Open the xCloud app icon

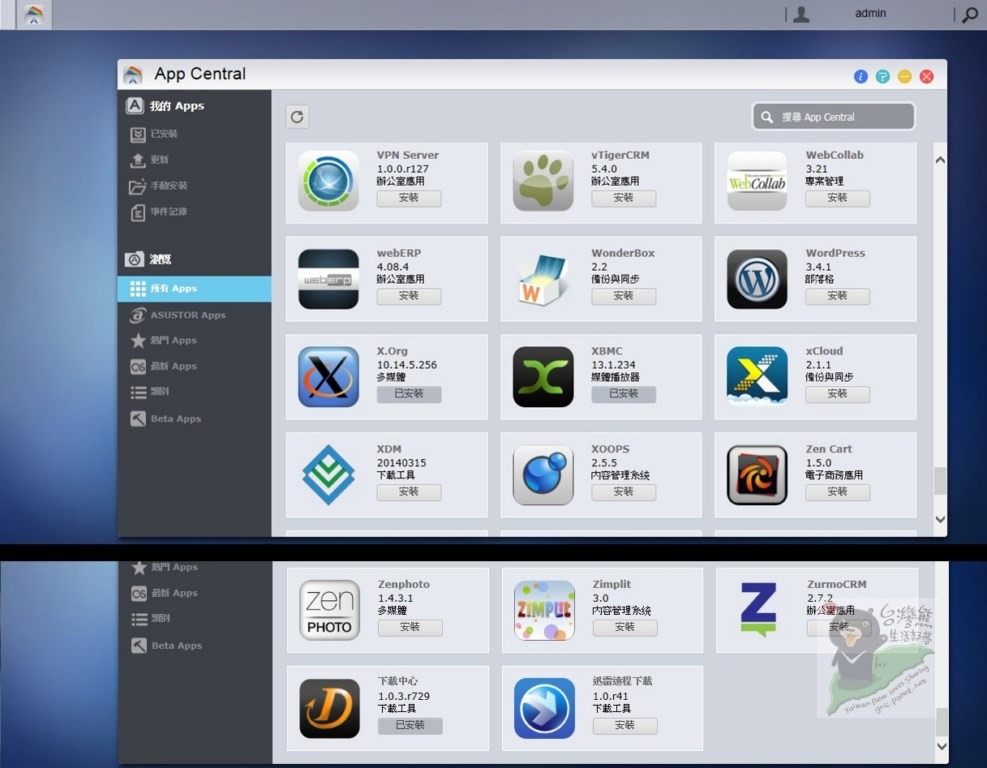point(757,377)
